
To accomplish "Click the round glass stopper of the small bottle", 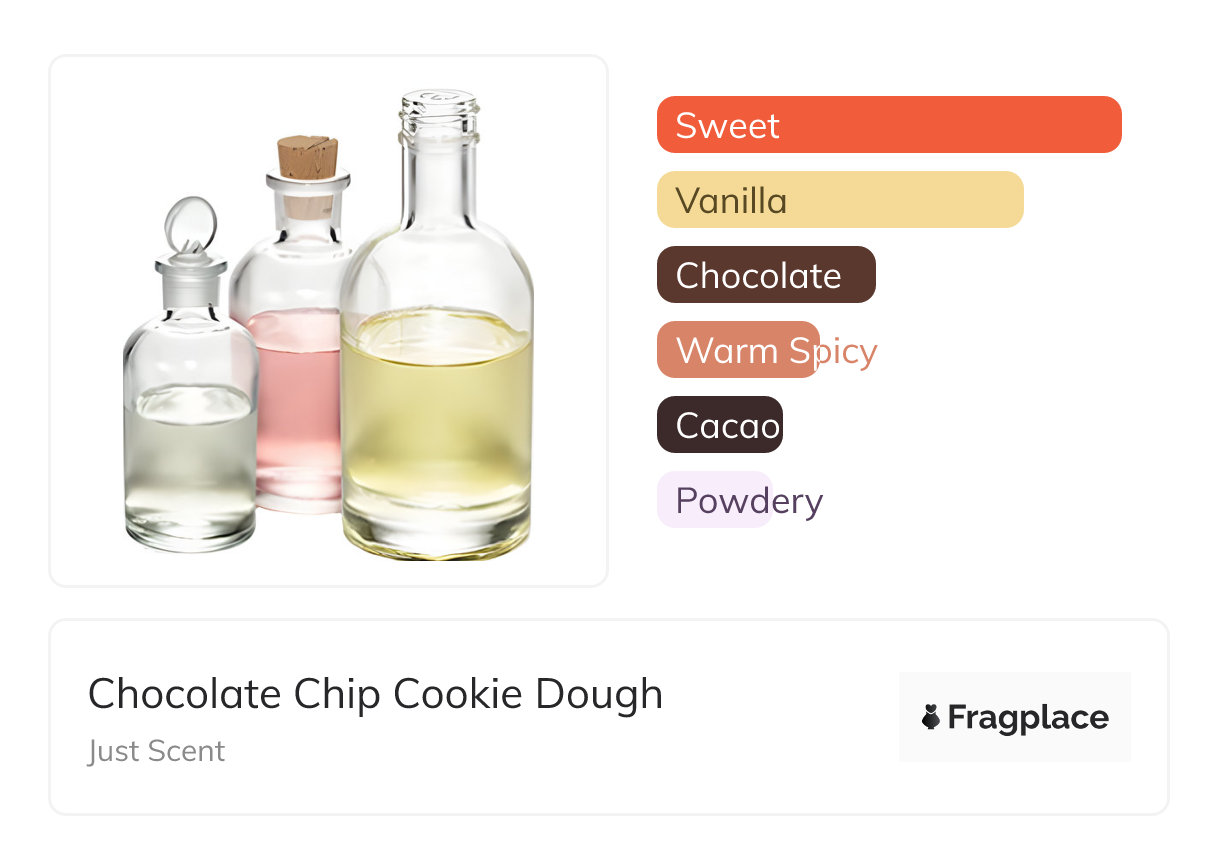I will (188, 224).
